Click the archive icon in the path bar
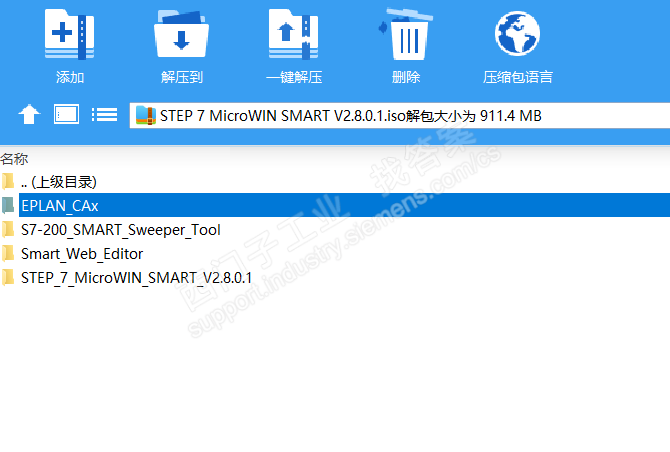Image resolution: width=670 pixels, height=452 pixels. (x=145, y=115)
